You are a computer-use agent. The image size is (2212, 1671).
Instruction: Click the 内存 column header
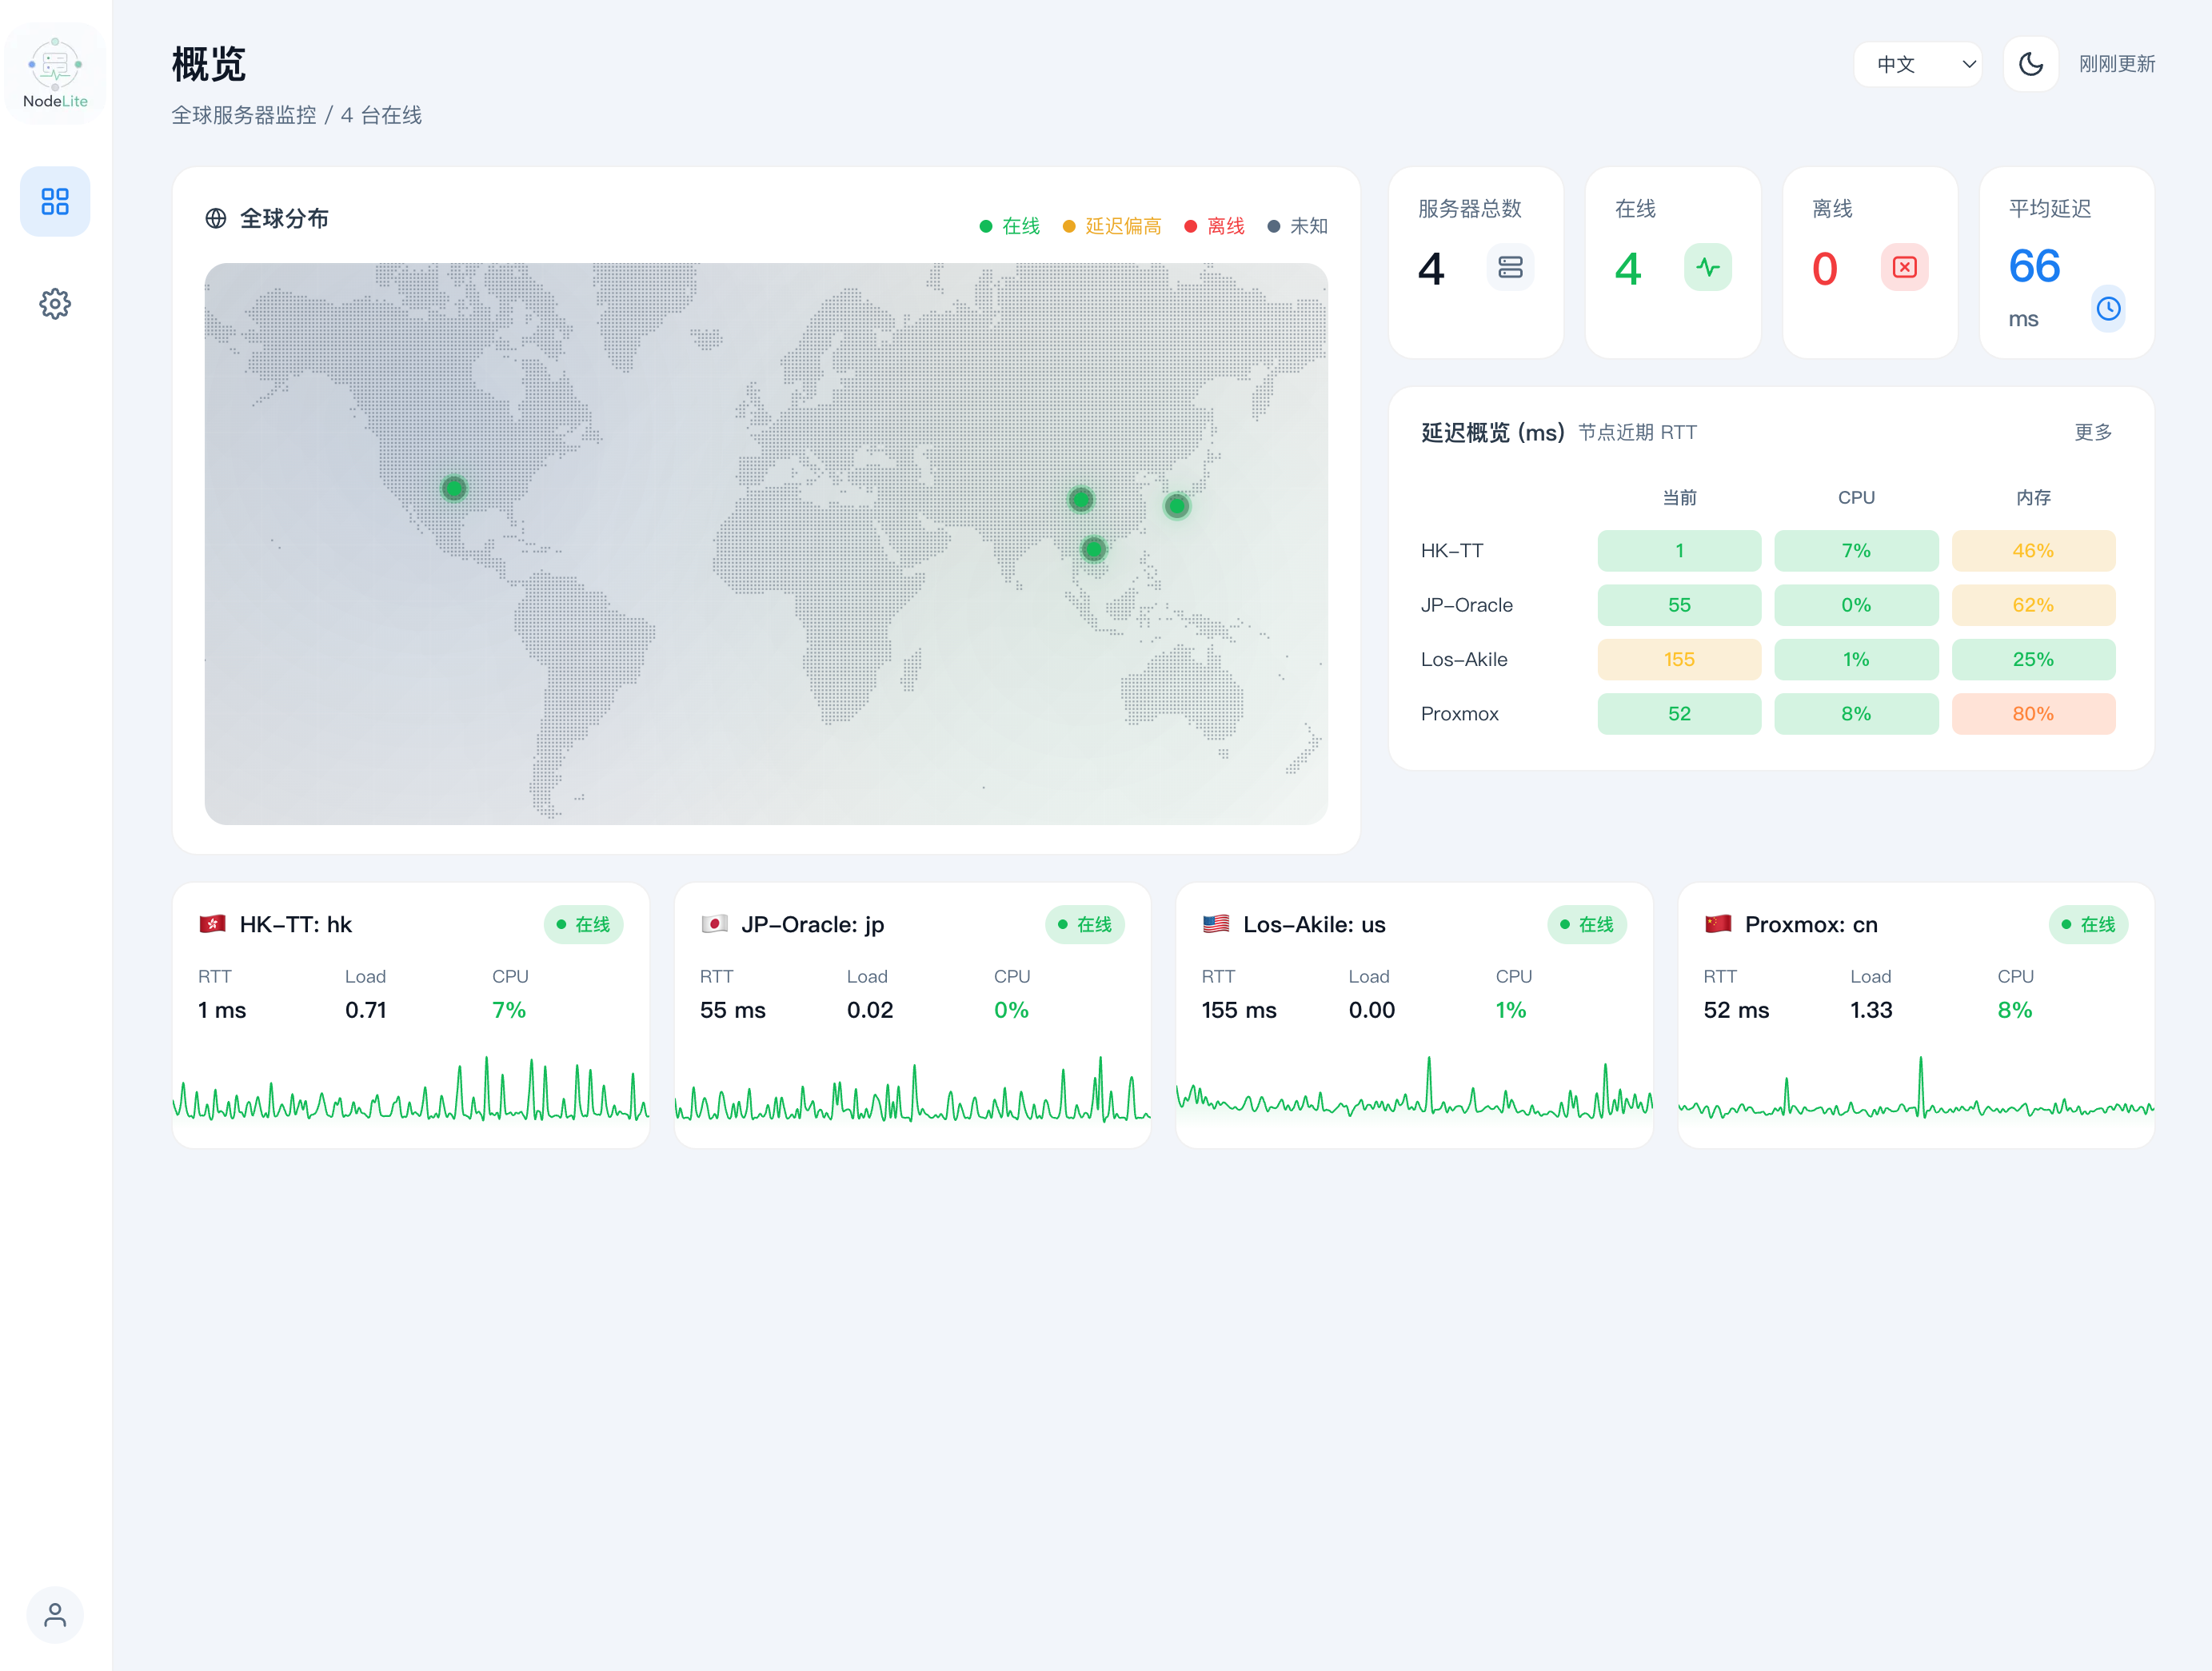[x=2033, y=498]
